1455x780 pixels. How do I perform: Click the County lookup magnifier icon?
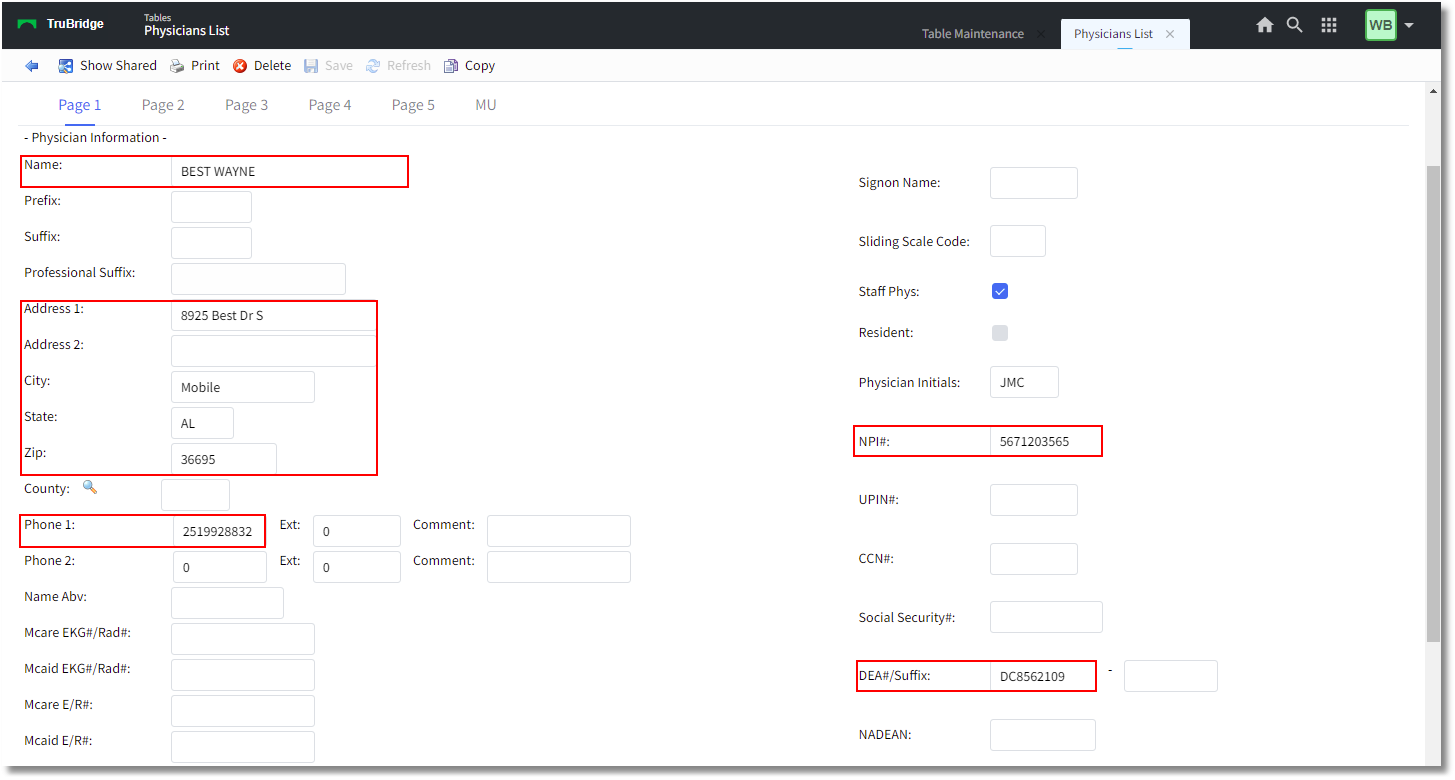point(90,487)
